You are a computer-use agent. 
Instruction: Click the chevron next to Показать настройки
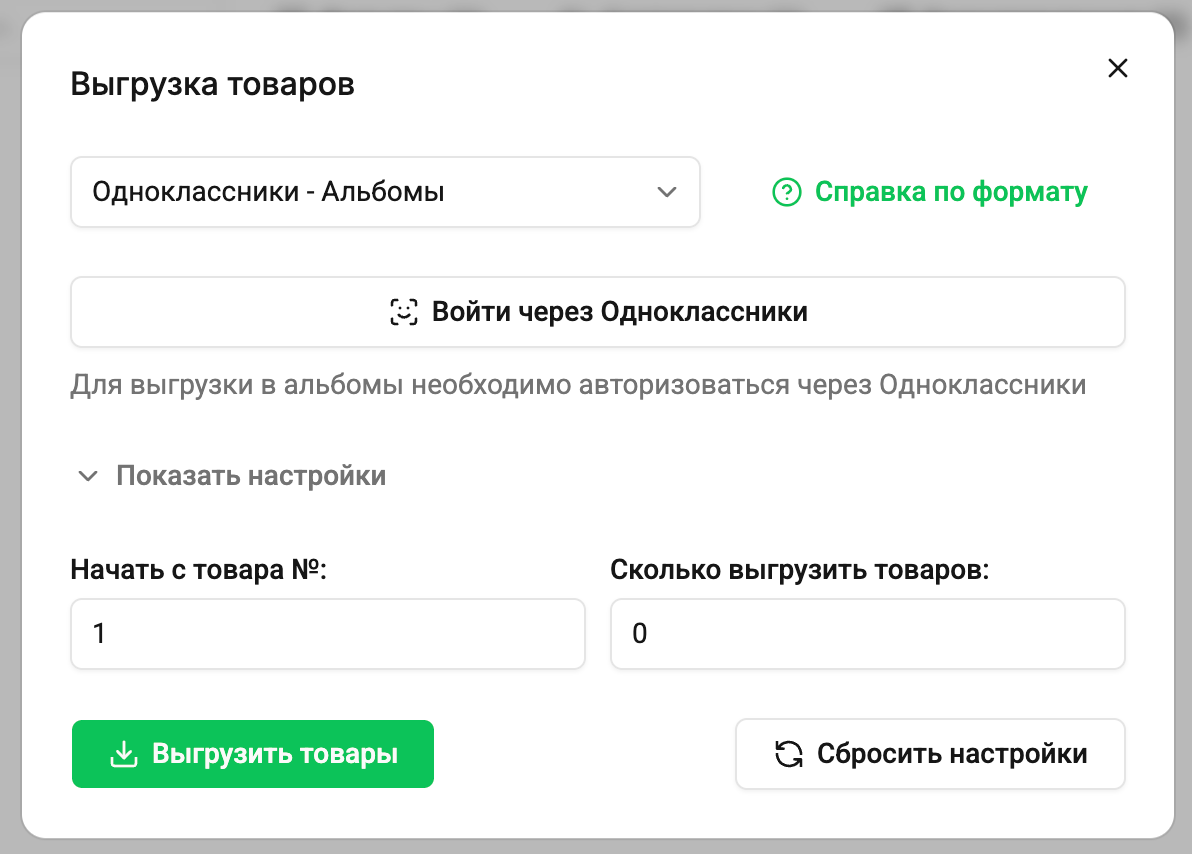point(88,476)
